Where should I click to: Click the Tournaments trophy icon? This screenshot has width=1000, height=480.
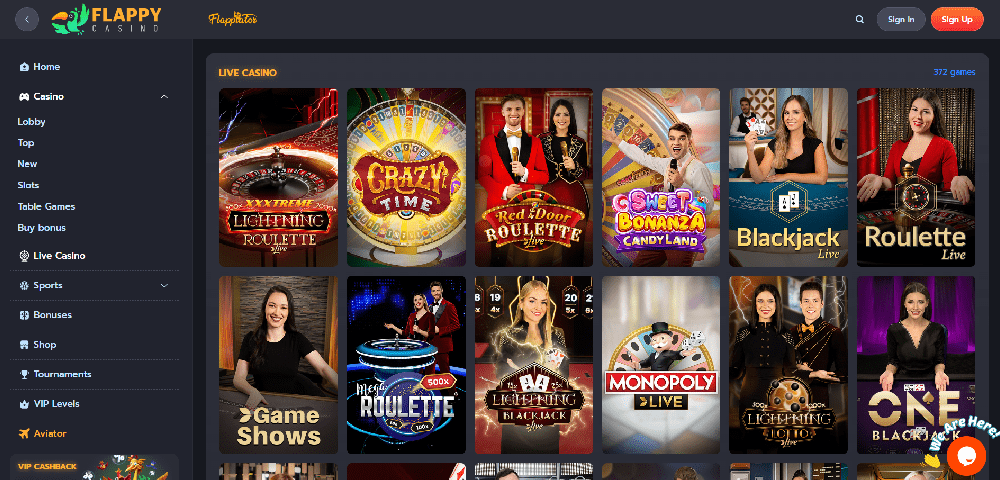coord(24,374)
